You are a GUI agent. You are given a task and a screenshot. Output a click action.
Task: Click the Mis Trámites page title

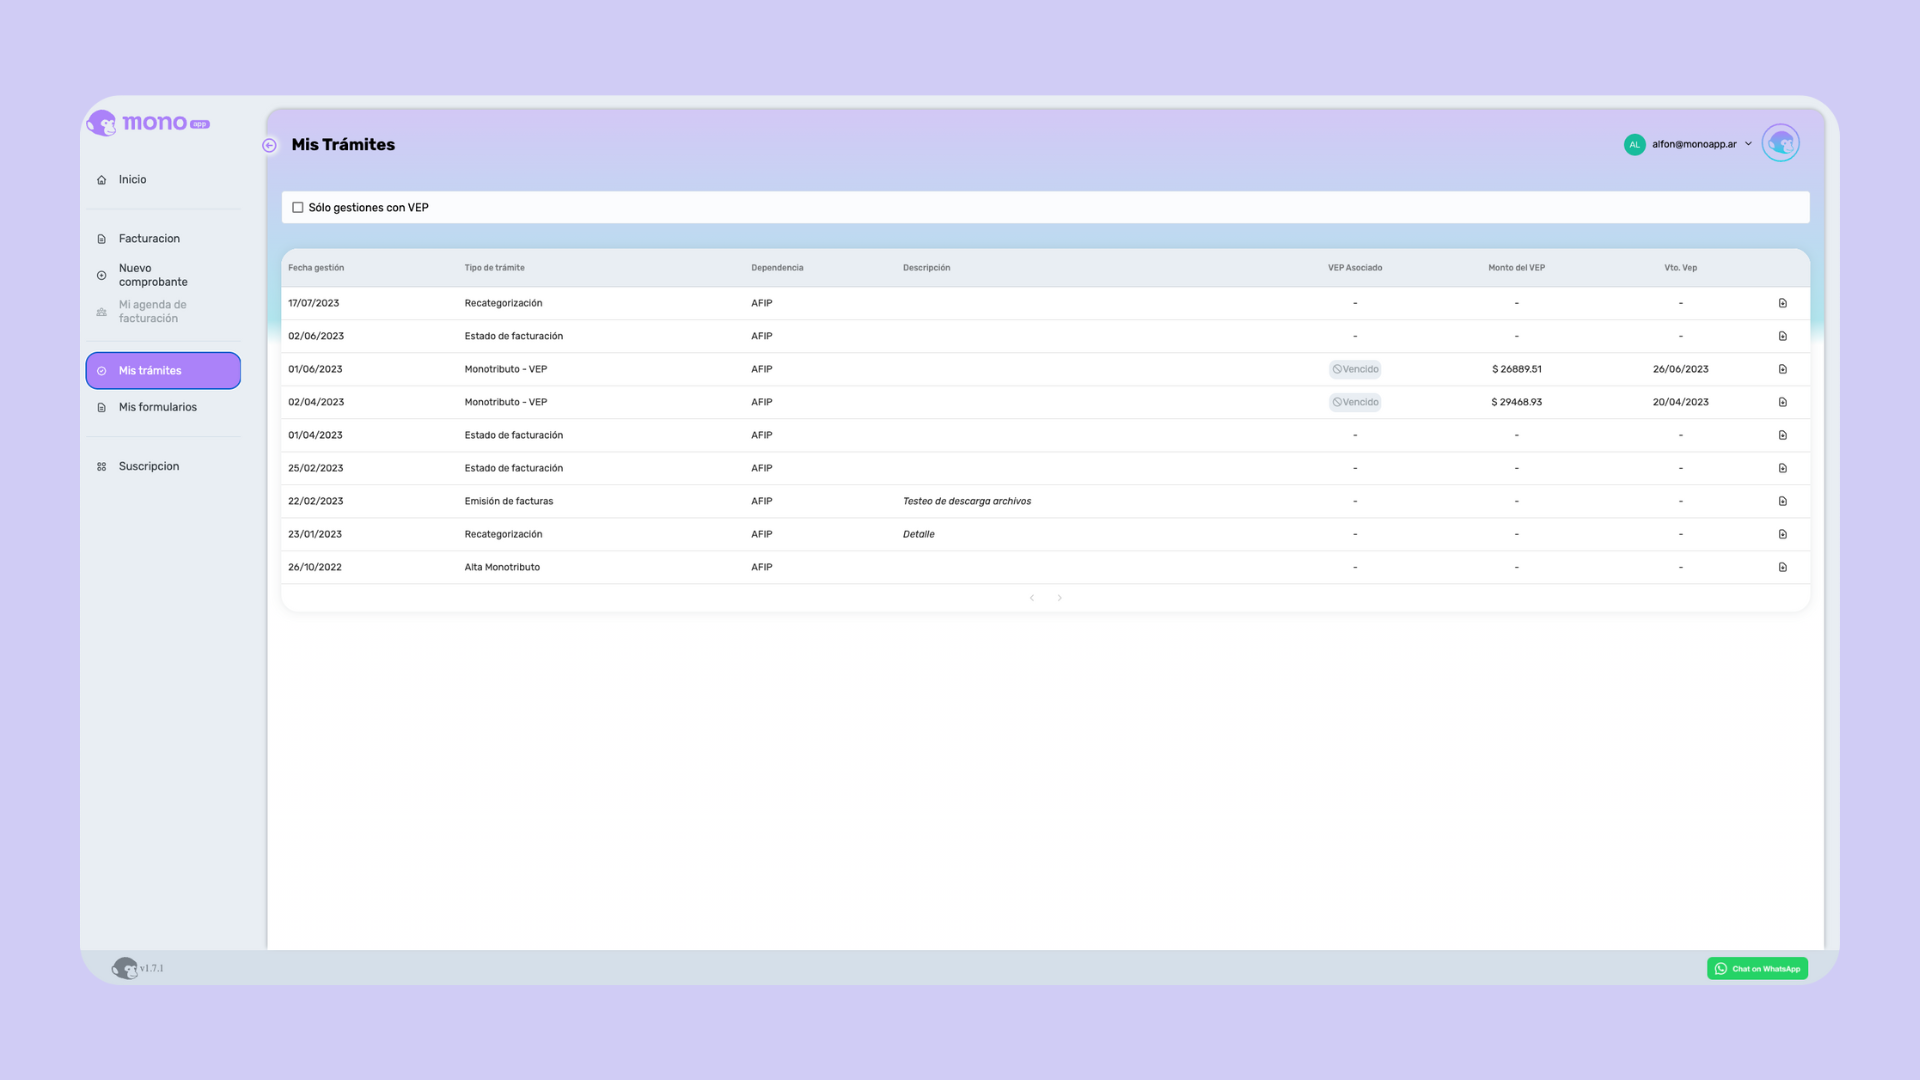[x=343, y=145]
